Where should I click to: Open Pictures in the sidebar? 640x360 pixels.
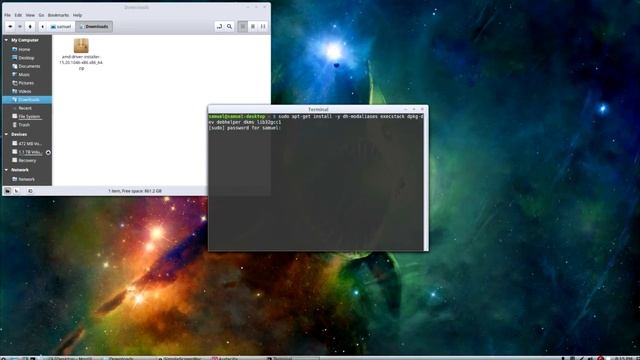click(27, 83)
